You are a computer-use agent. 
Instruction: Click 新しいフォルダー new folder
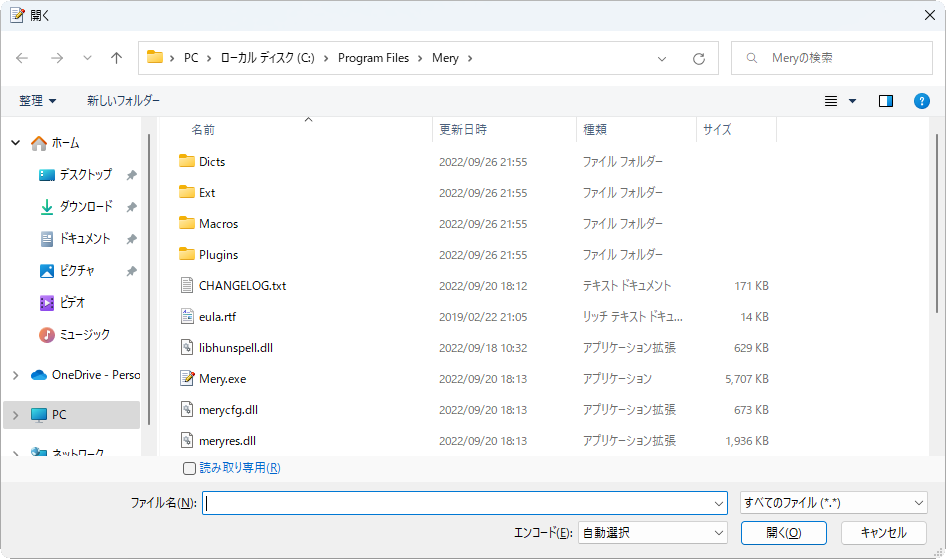click(x=123, y=101)
